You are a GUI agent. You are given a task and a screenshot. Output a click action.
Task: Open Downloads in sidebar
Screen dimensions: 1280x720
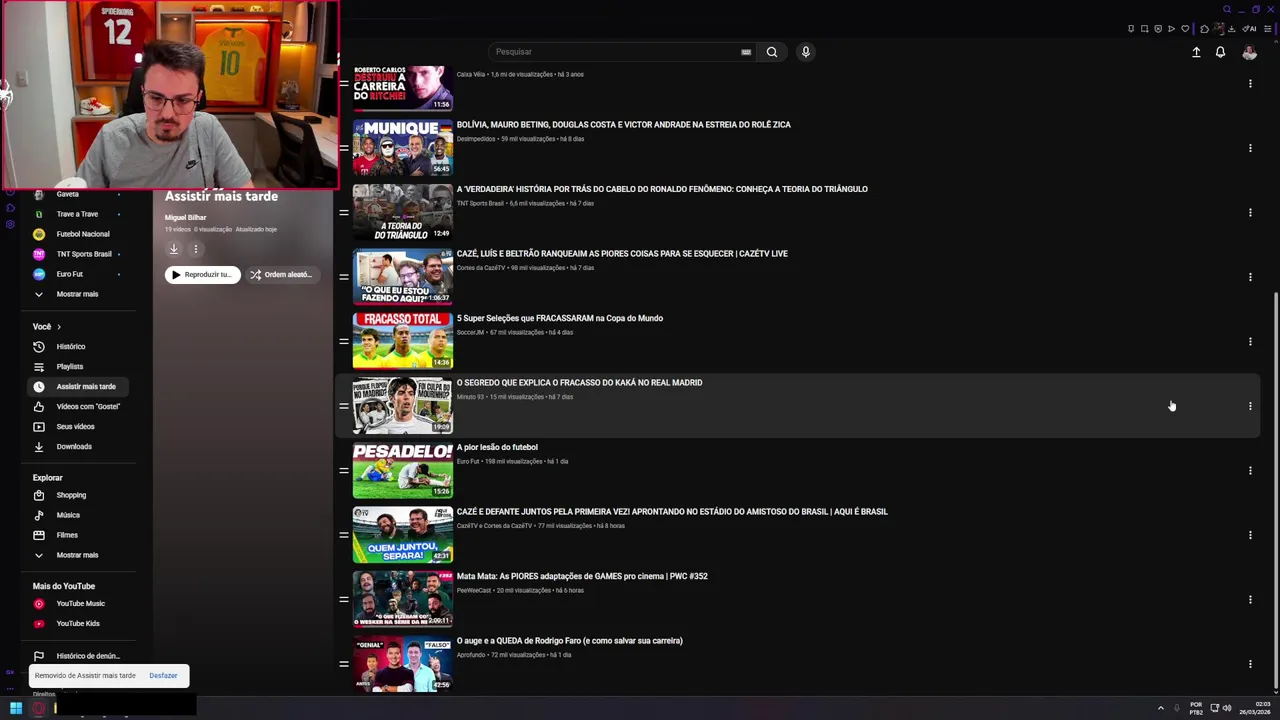[x=74, y=447]
